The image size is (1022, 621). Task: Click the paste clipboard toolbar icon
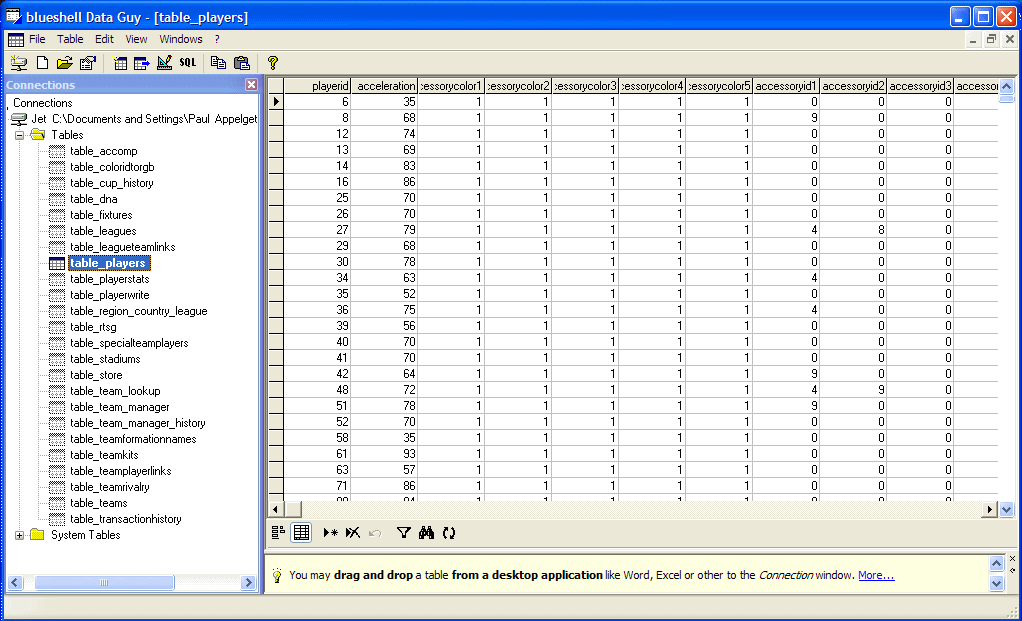241,63
